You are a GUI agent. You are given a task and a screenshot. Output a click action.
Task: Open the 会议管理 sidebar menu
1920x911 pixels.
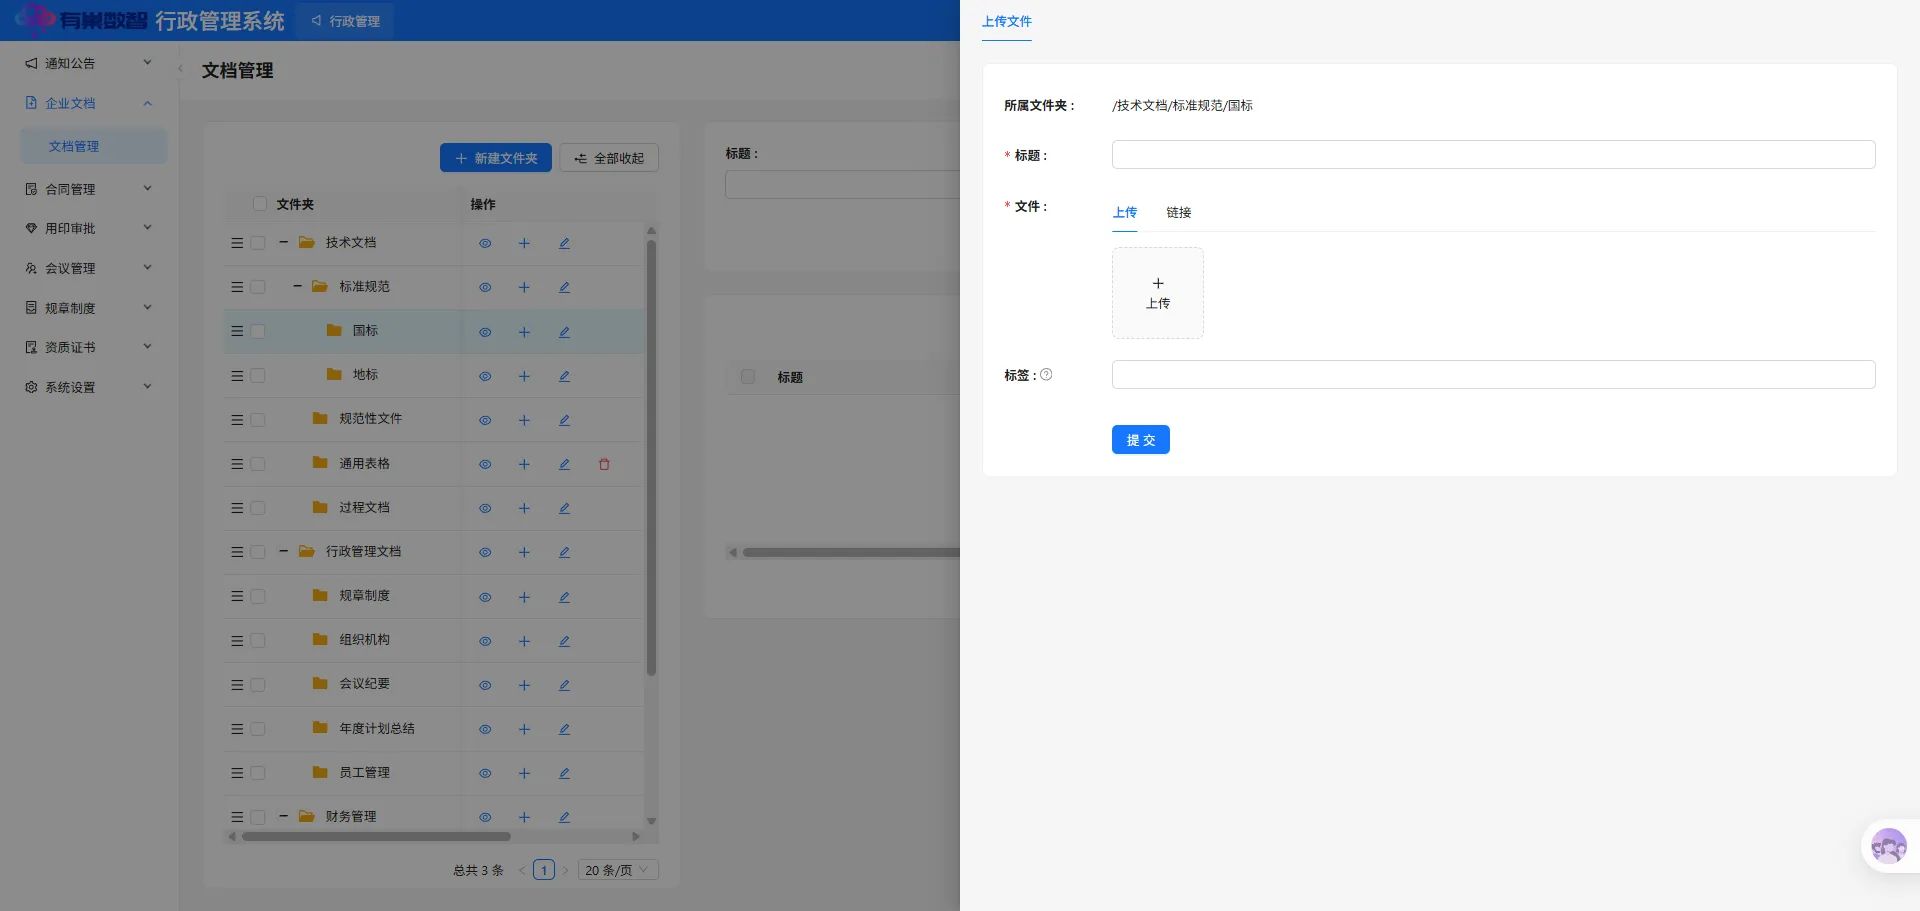tap(89, 268)
